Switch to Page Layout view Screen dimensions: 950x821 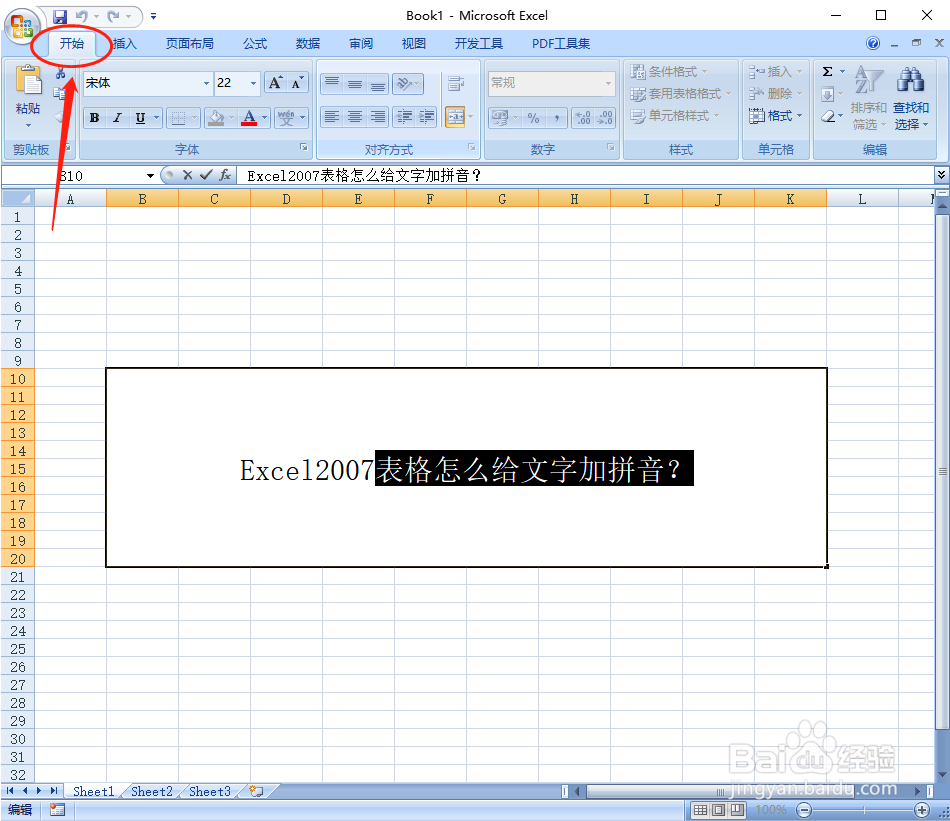click(x=719, y=810)
